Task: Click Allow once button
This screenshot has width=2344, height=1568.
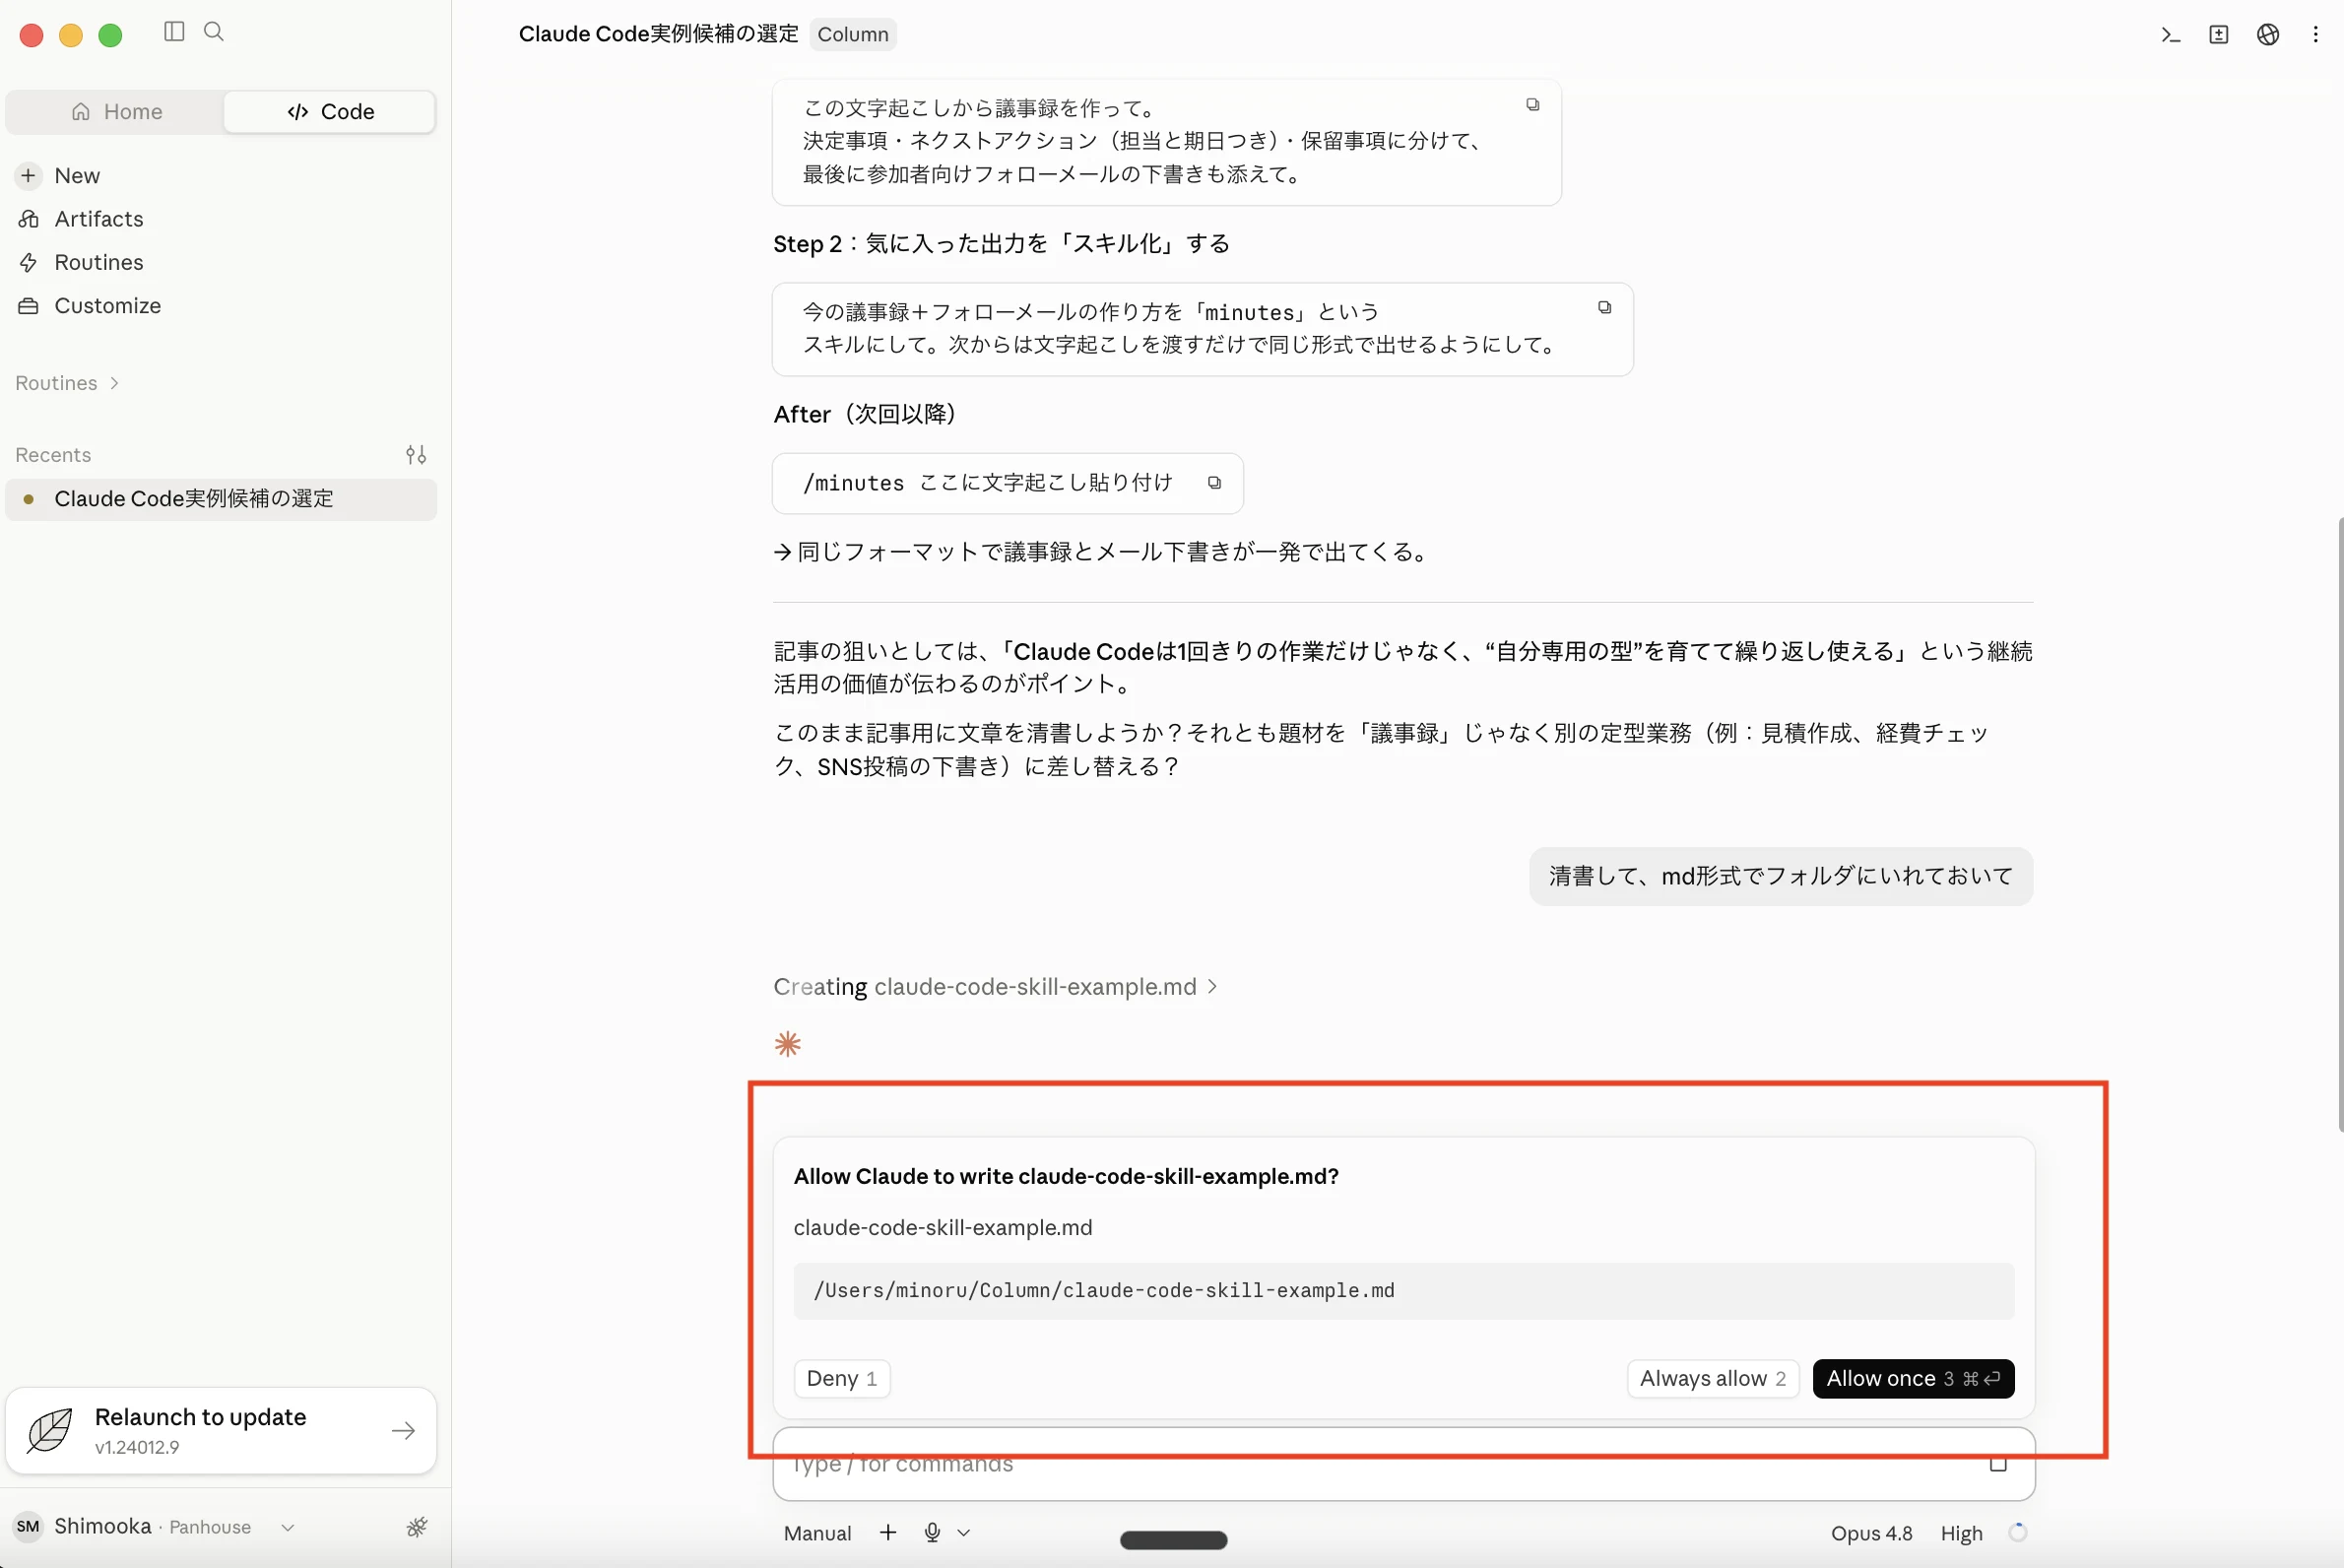Action: pyautogui.click(x=1912, y=1379)
